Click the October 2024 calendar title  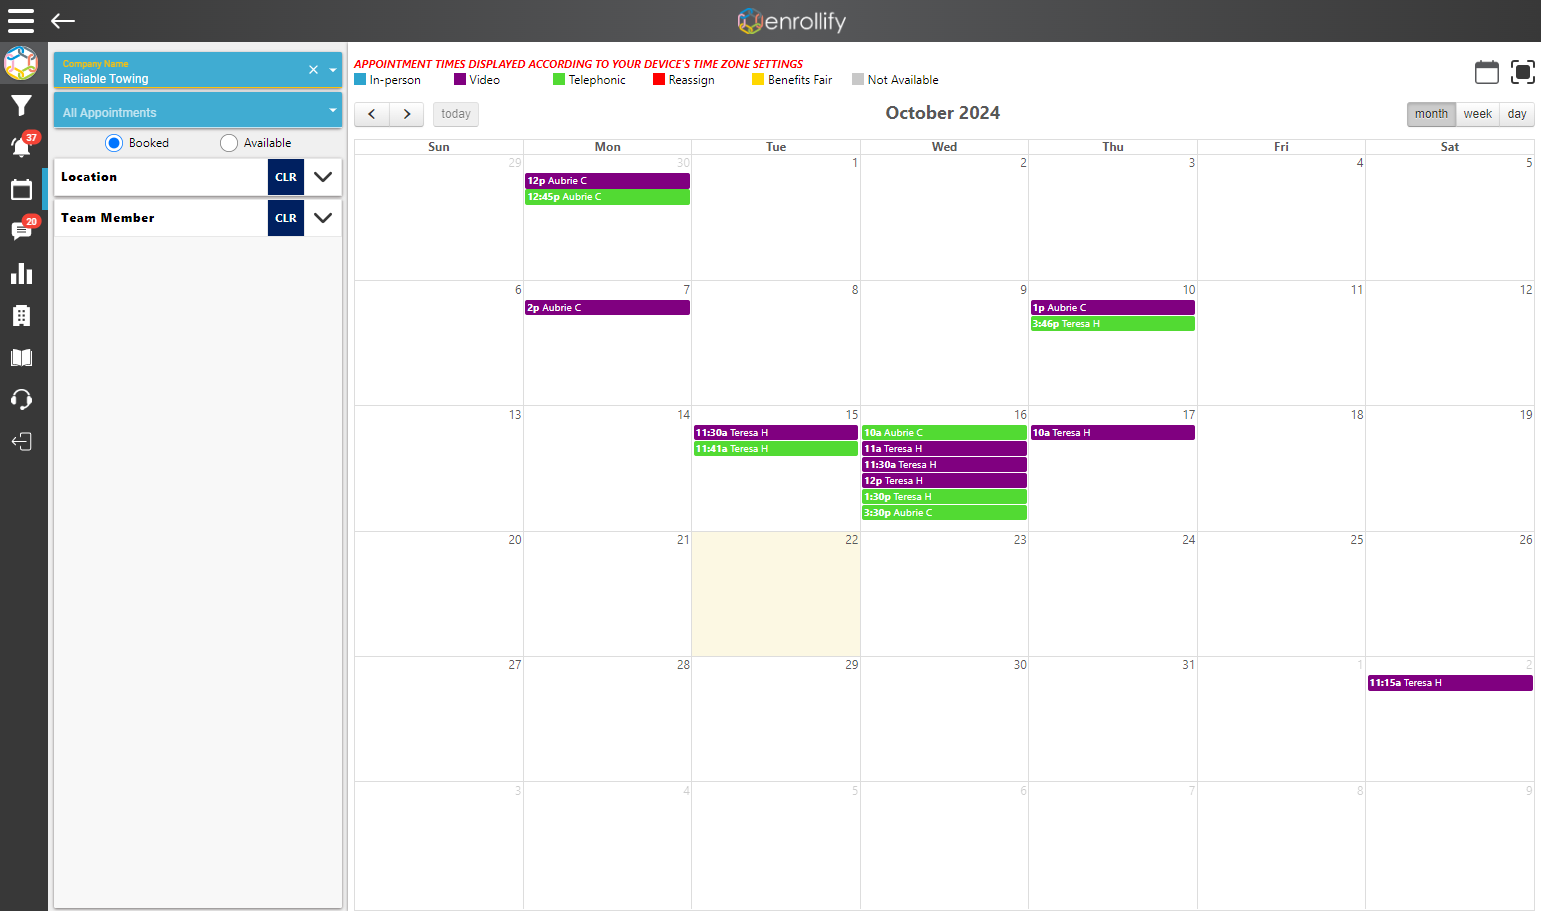pyautogui.click(x=943, y=113)
